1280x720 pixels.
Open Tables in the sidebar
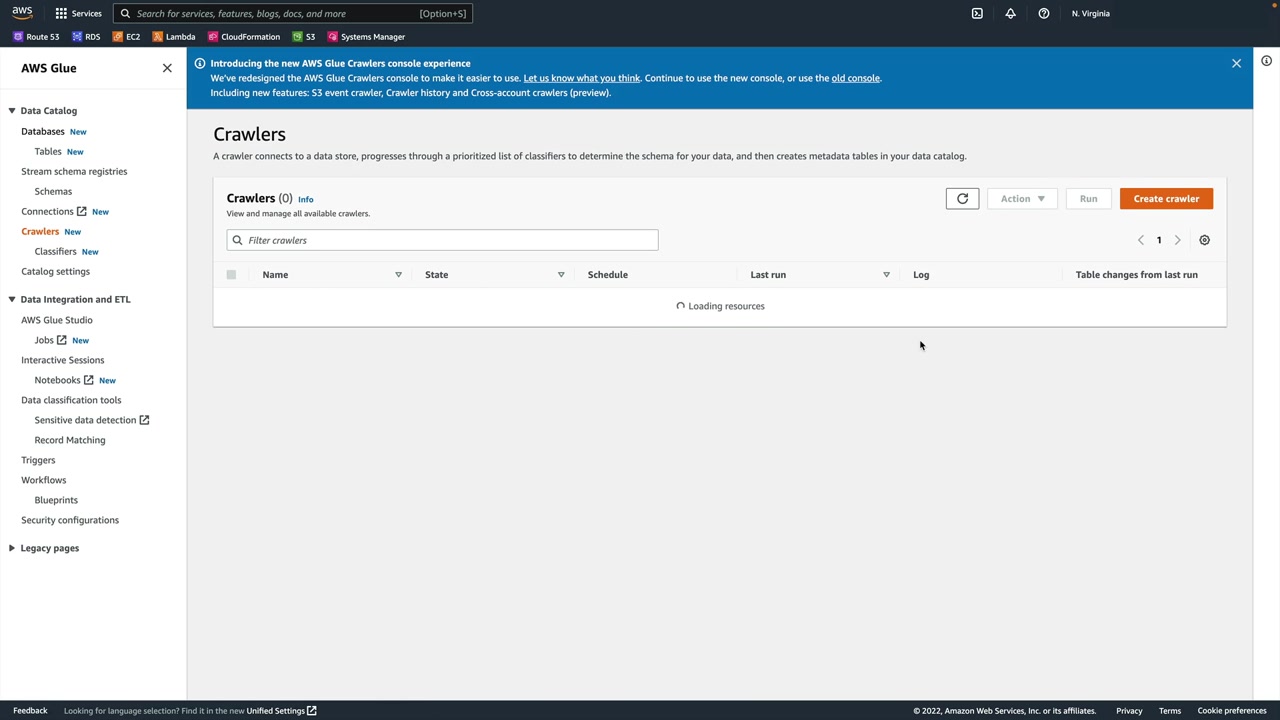coord(48,151)
